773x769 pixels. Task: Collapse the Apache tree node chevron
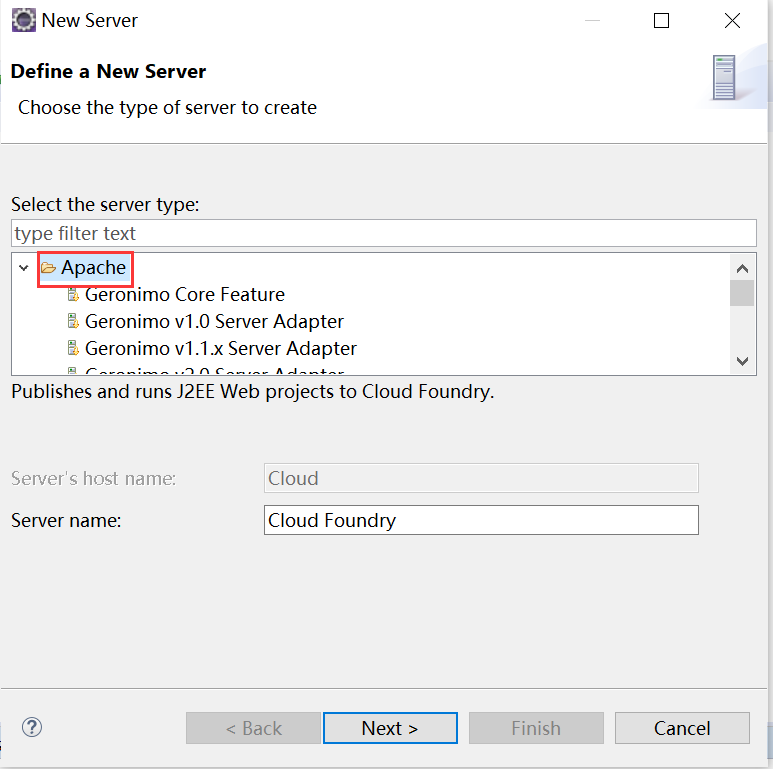tap(24, 268)
